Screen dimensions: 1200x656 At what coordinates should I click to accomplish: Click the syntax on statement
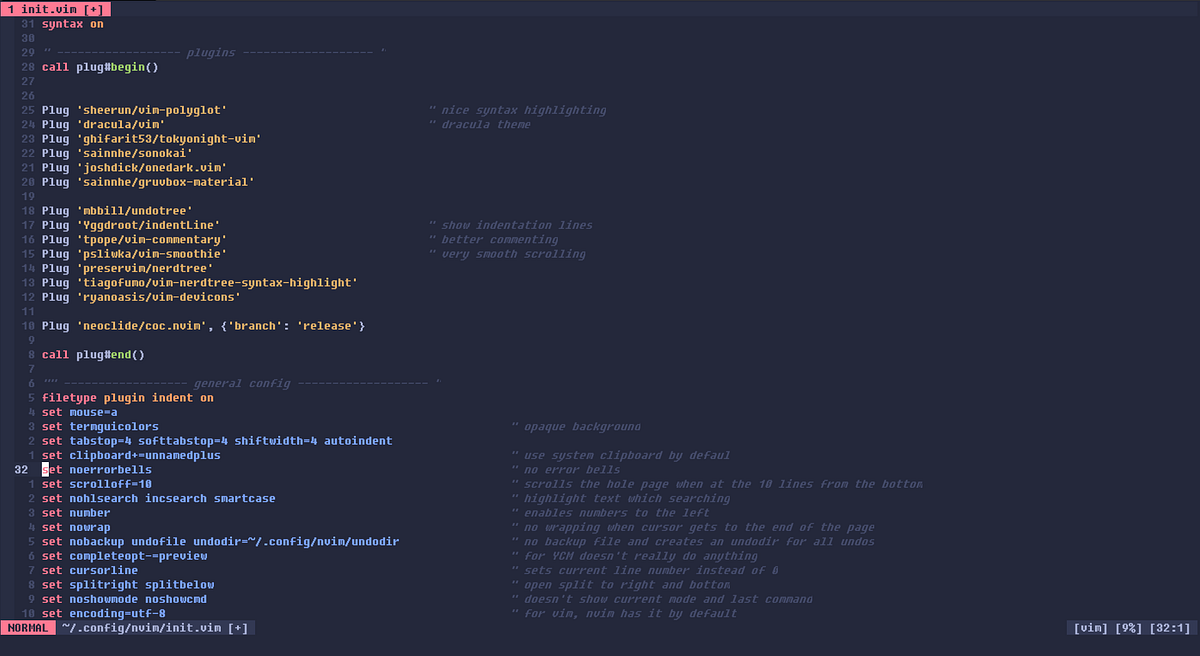pos(70,23)
